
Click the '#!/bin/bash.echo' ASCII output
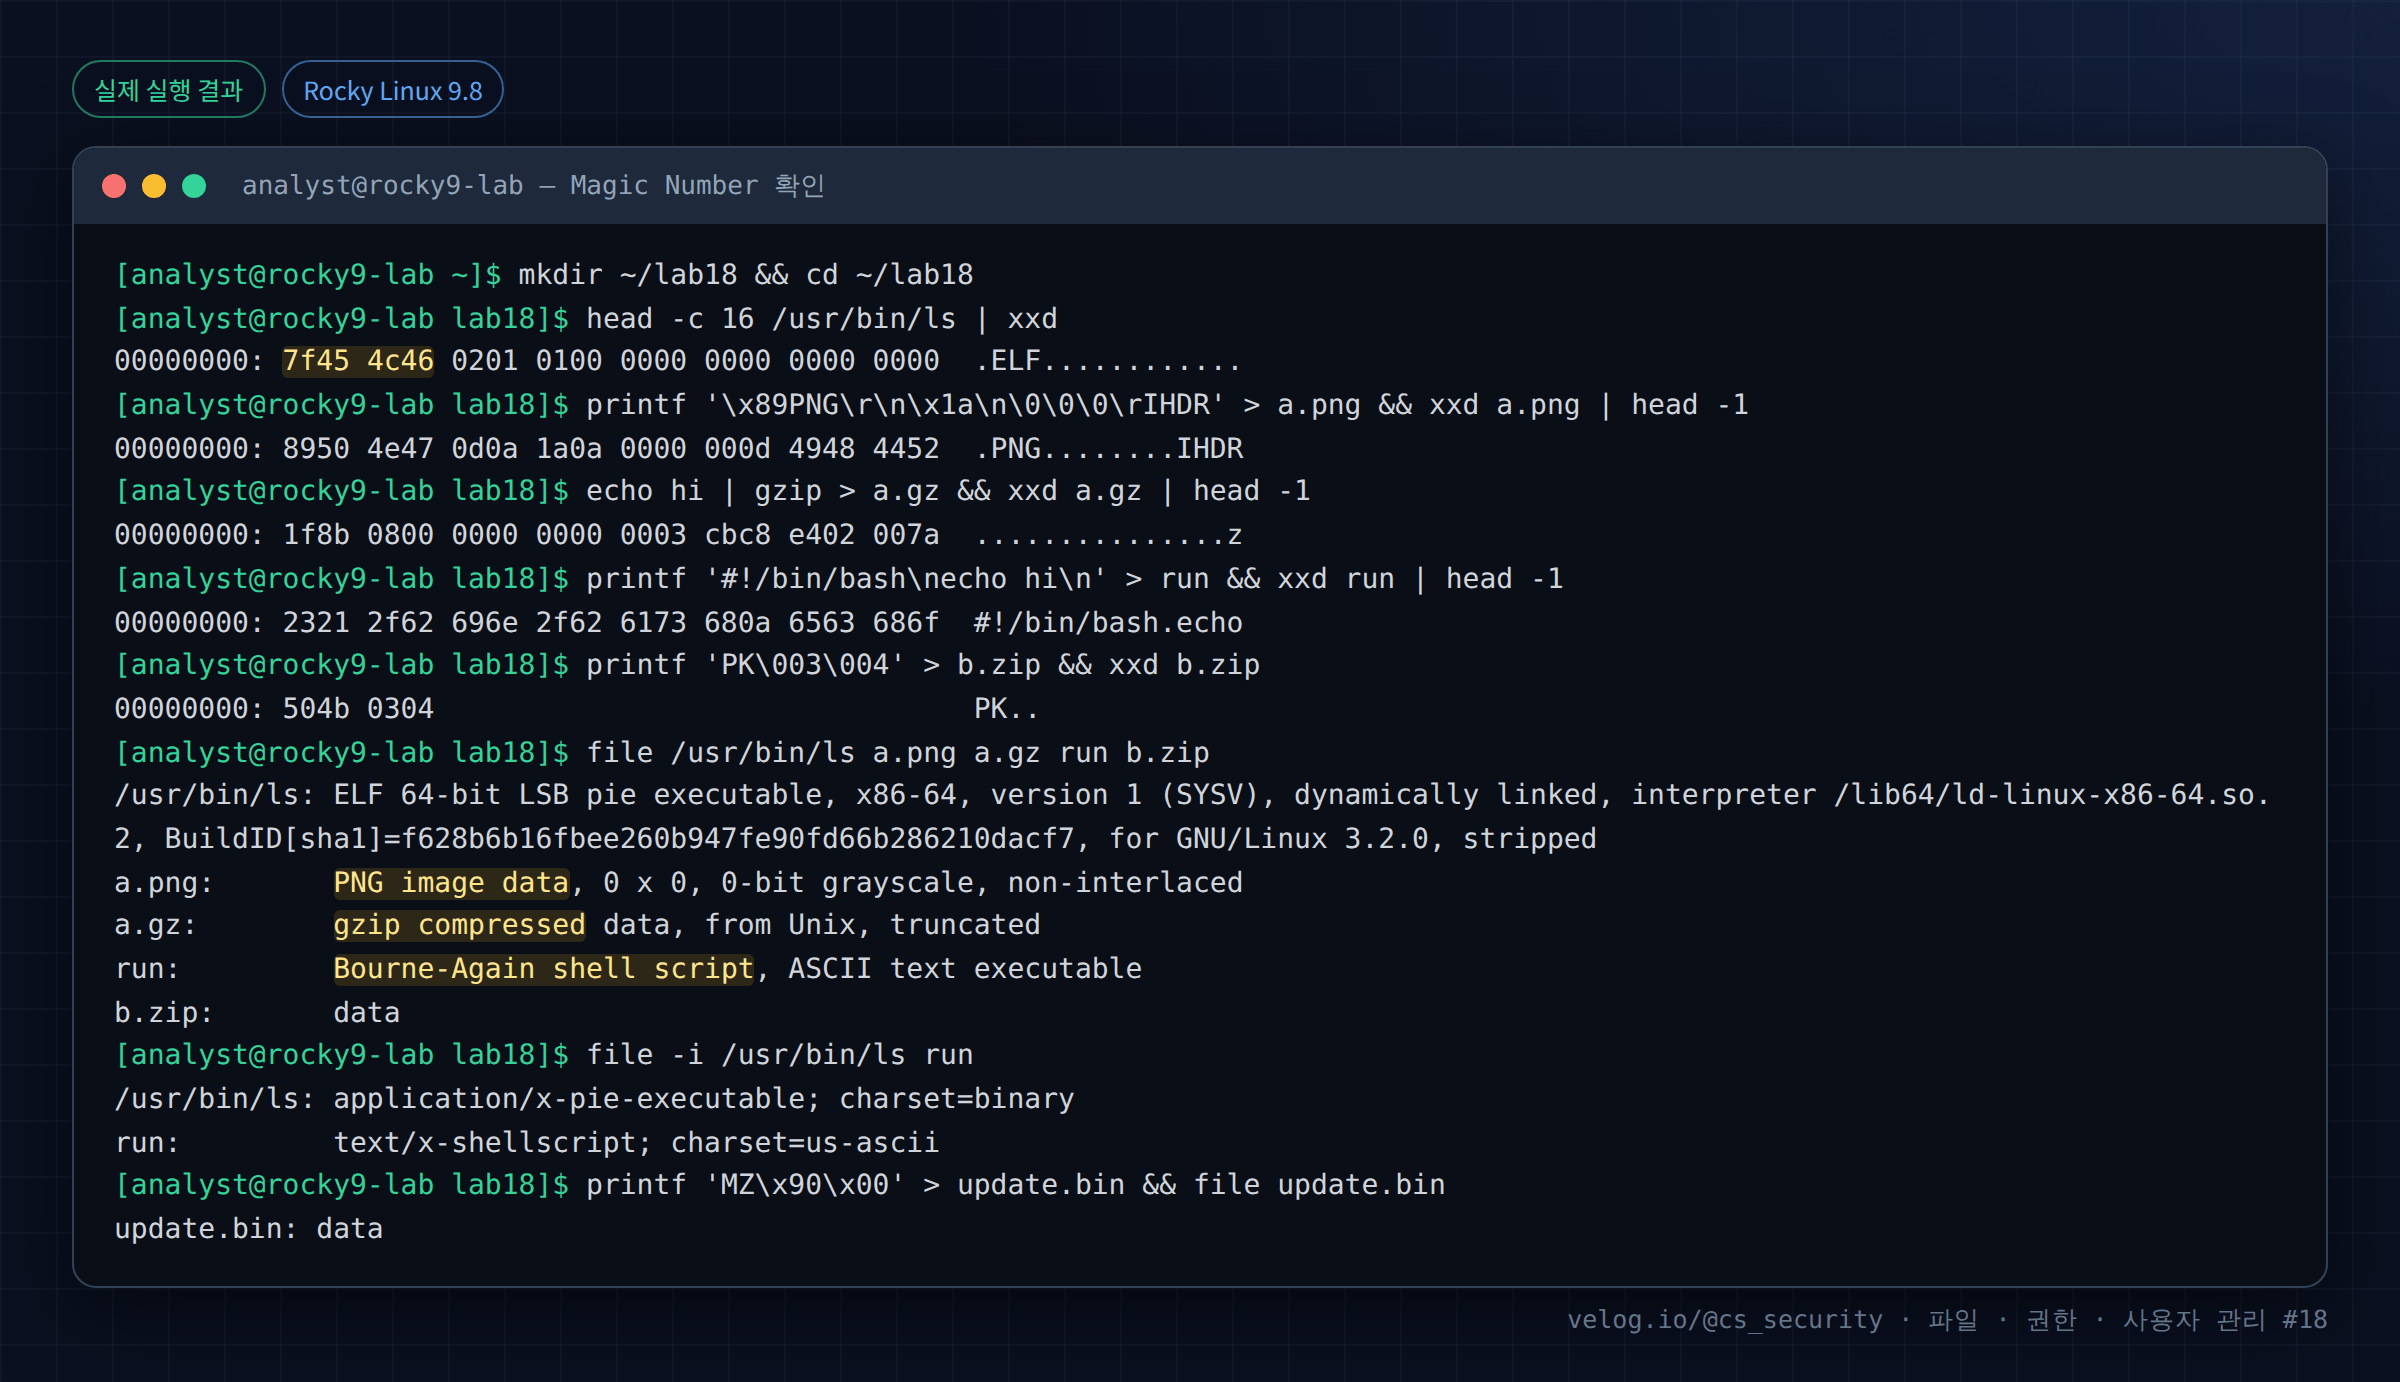coord(1109,622)
